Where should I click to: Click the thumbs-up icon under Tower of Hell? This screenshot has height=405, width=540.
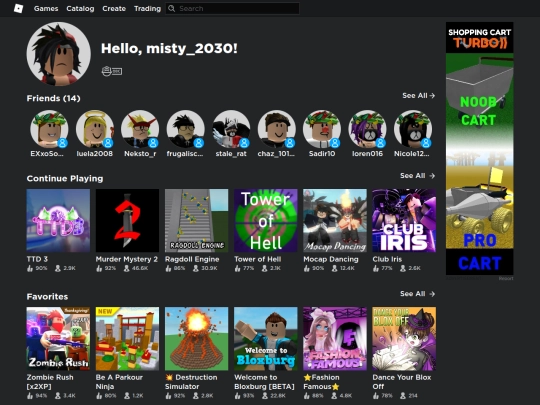(x=238, y=268)
